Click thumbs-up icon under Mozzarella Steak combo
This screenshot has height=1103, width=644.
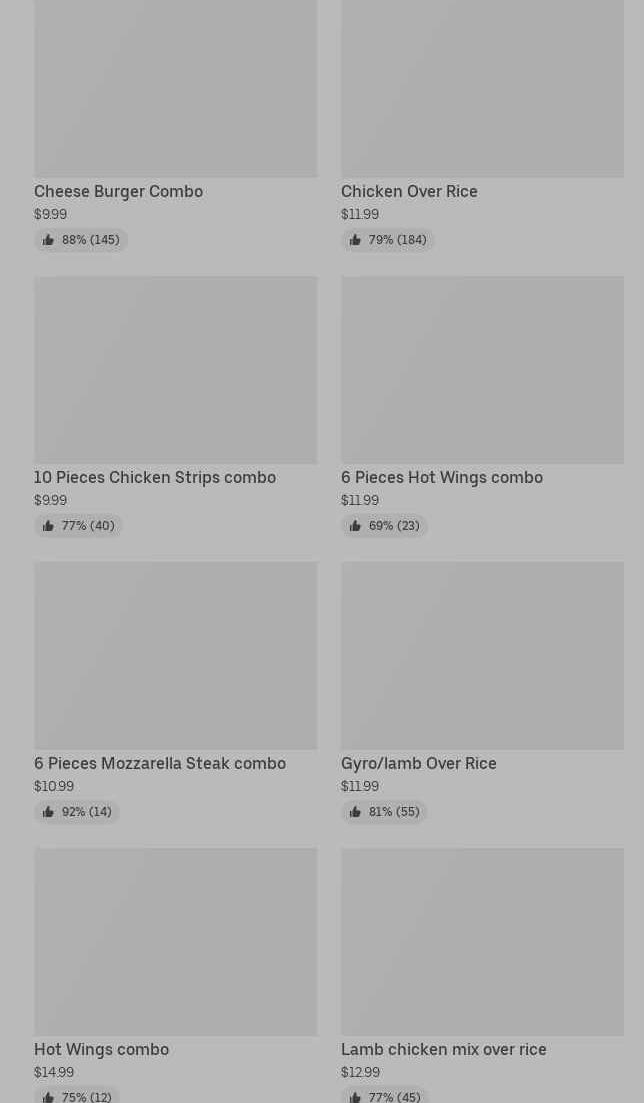[x=48, y=812]
